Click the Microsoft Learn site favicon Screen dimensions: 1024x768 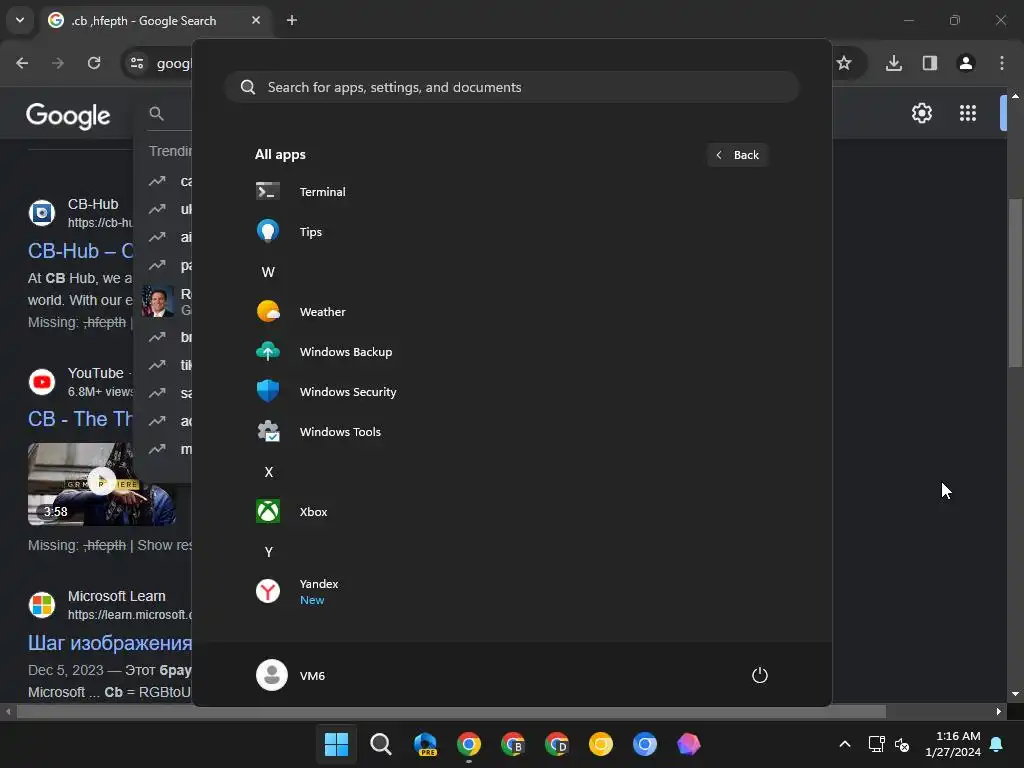[x=42, y=605]
